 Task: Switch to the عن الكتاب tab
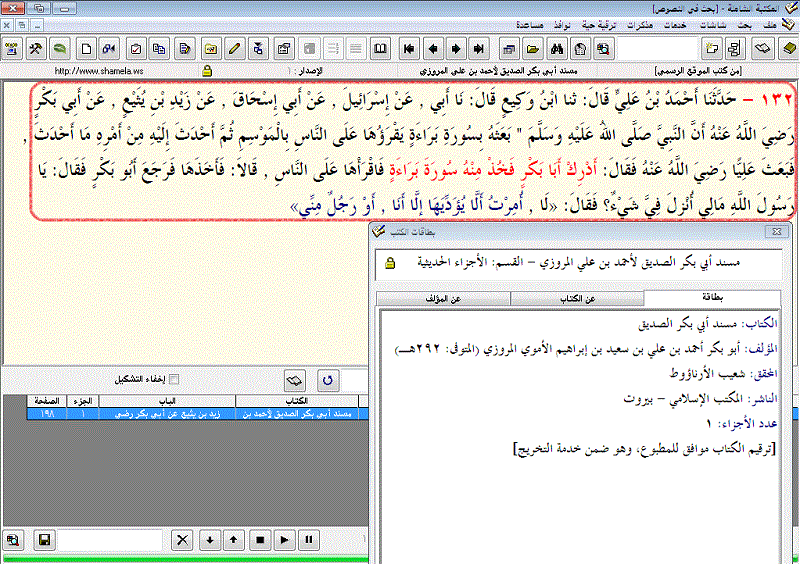click(x=577, y=299)
